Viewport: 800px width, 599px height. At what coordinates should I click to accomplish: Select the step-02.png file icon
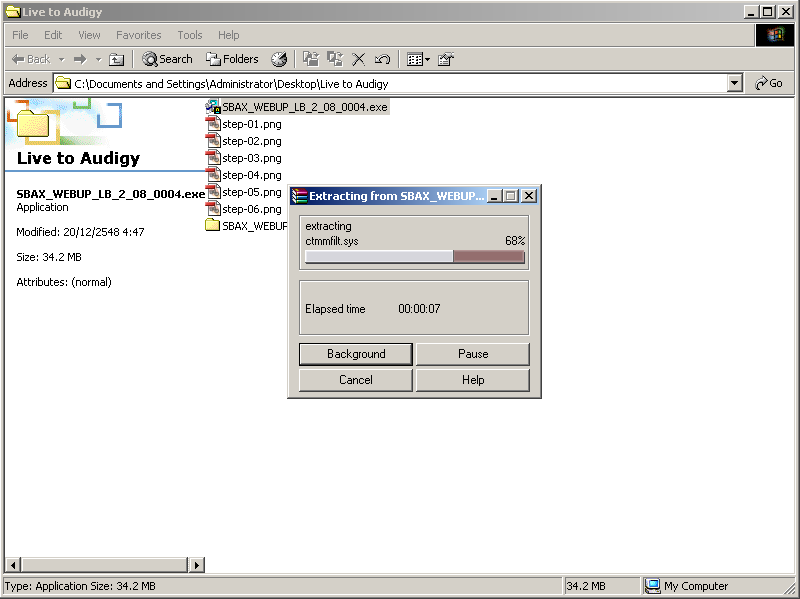(x=213, y=141)
